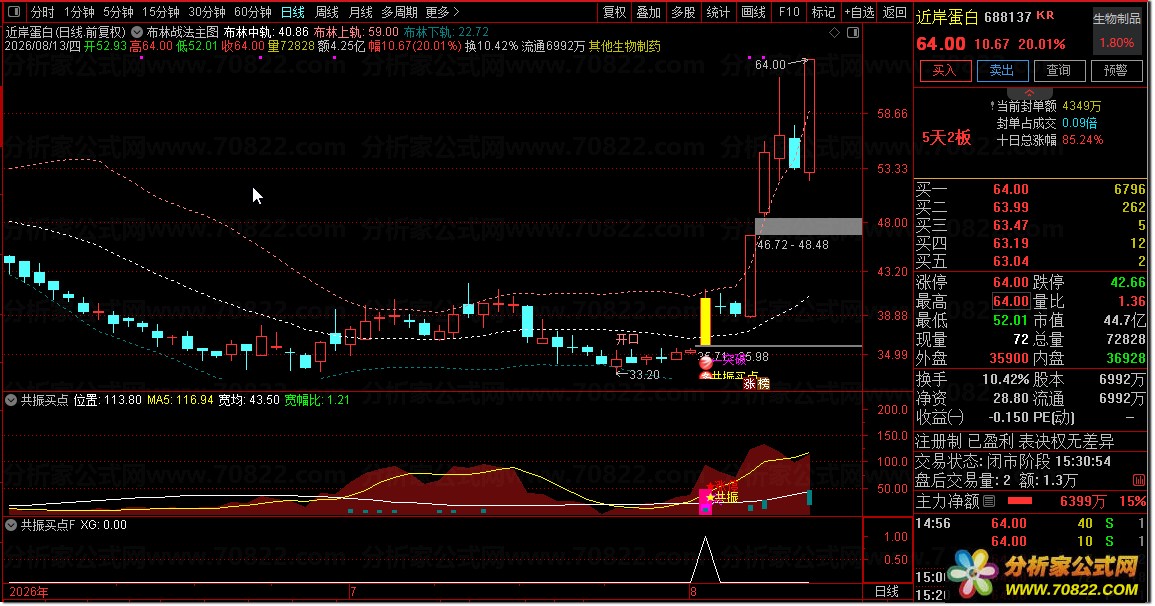Click the 跌停 42.66 value
The height and width of the screenshot is (606, 1155).
point(1128,283)
